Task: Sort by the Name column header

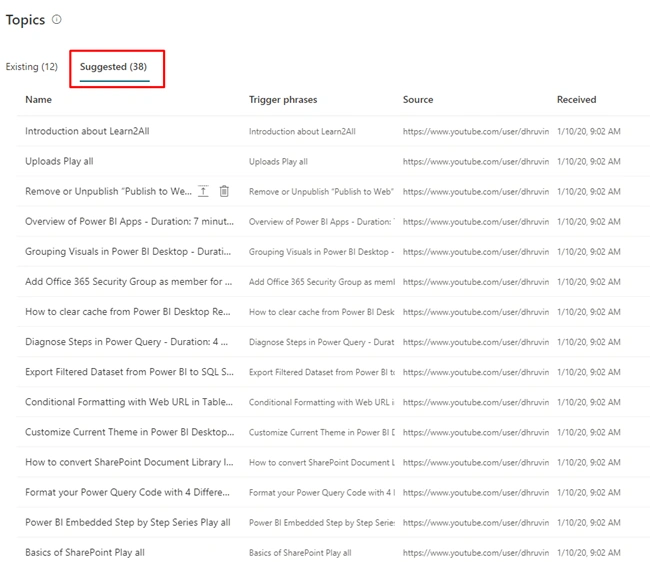Action: 39,99
